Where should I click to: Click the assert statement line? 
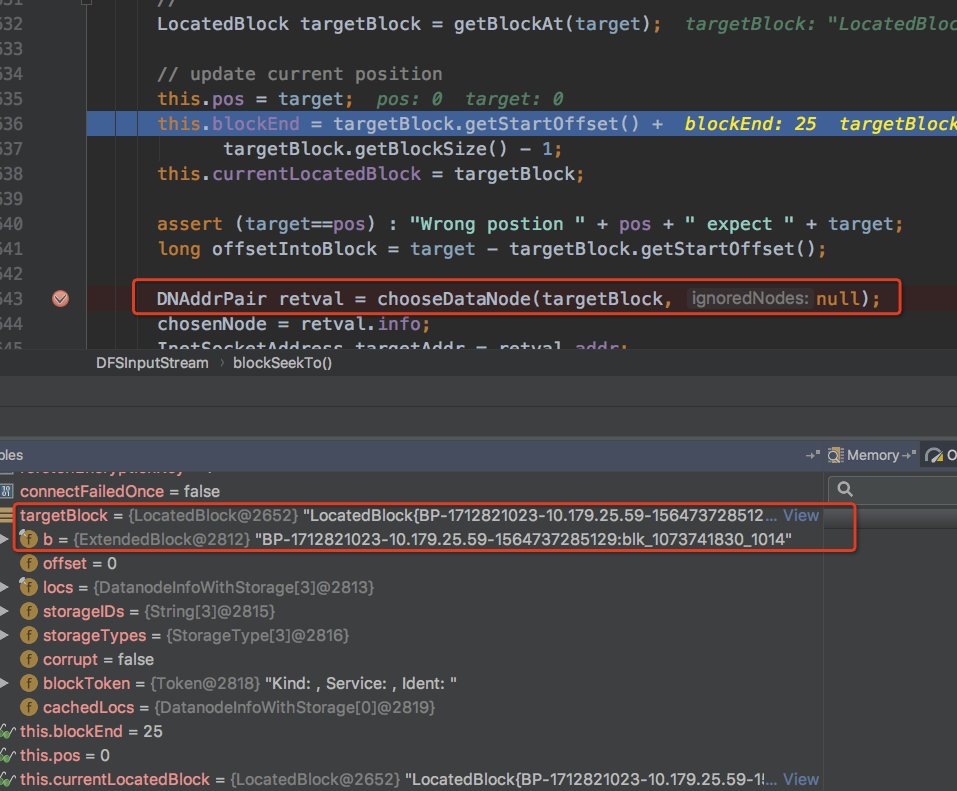pyautogui.click(x=530, y=224)
